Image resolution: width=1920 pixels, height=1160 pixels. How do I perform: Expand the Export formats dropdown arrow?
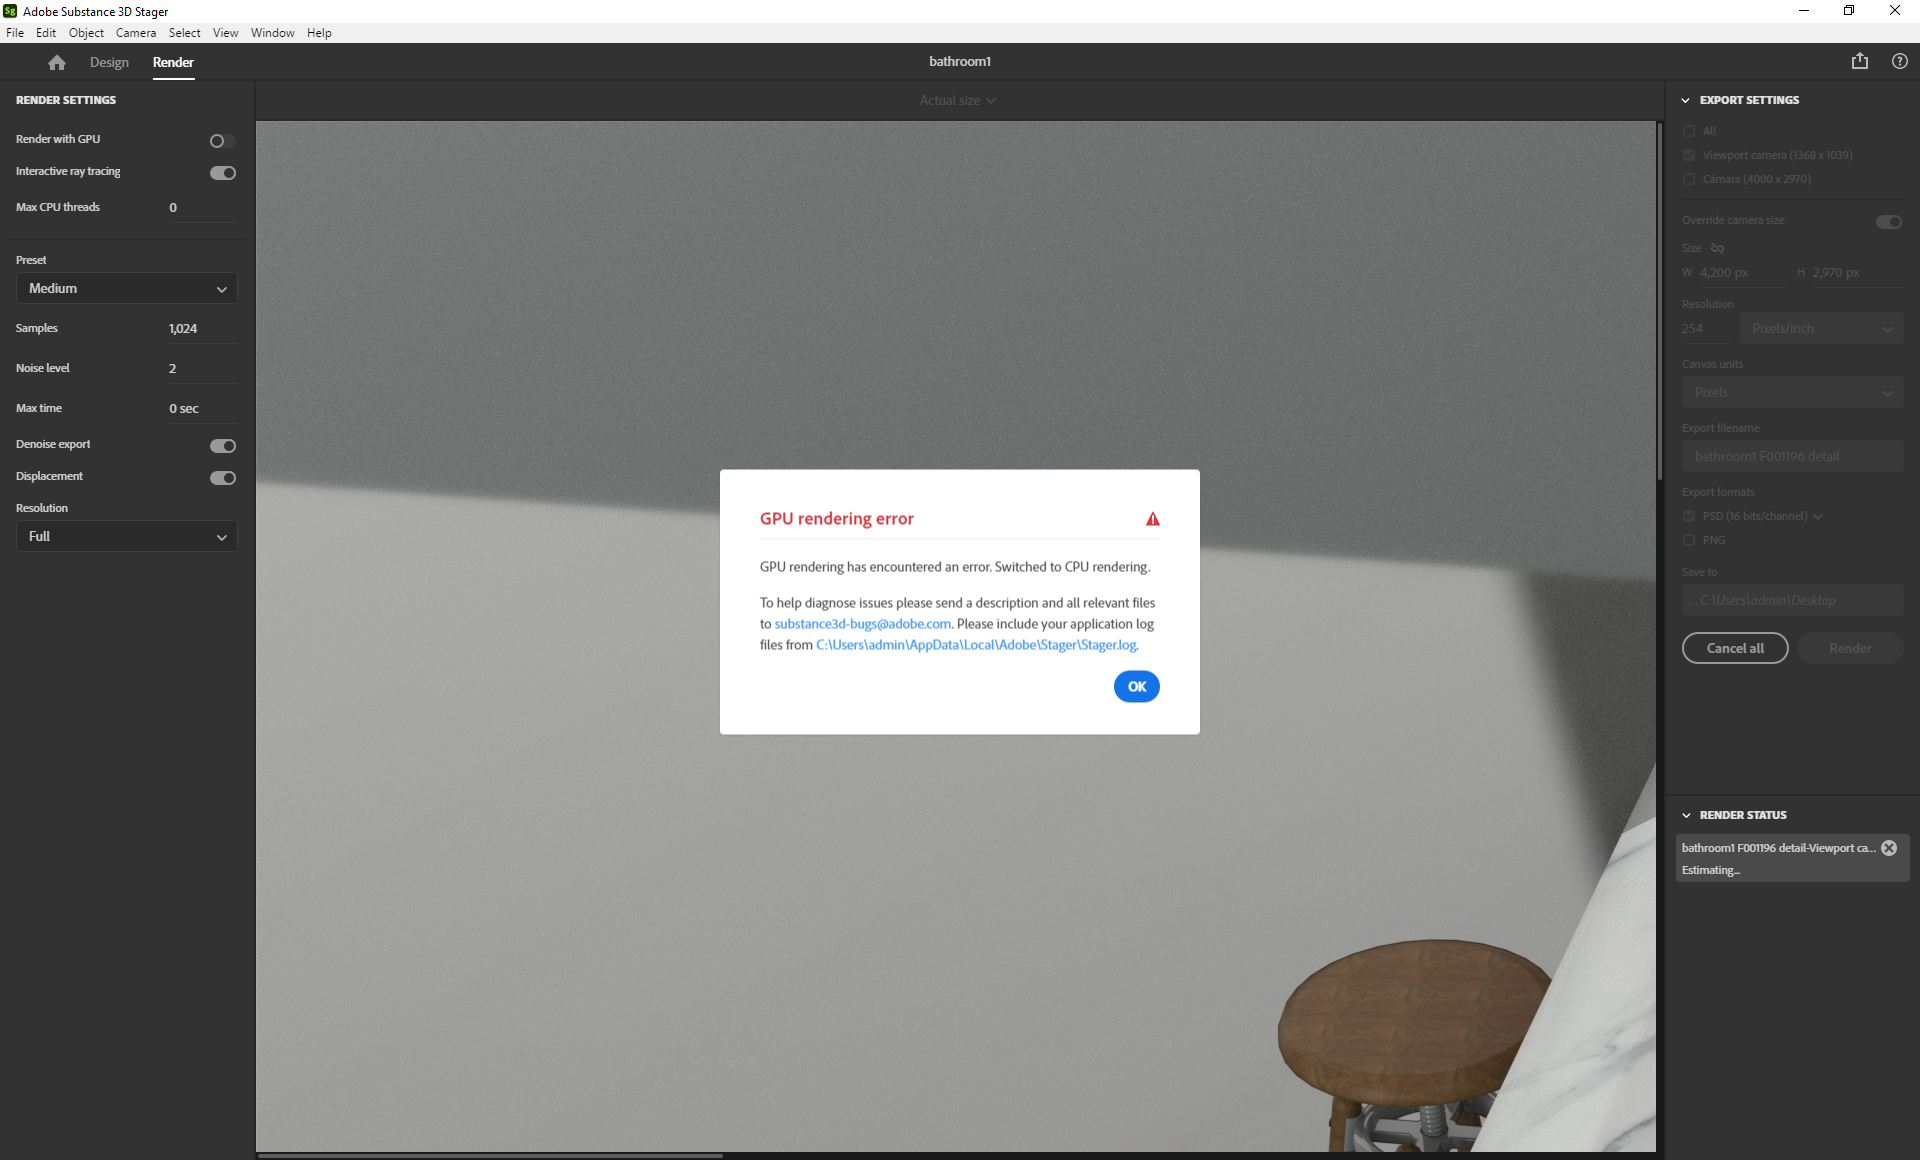coord(1817,516)
